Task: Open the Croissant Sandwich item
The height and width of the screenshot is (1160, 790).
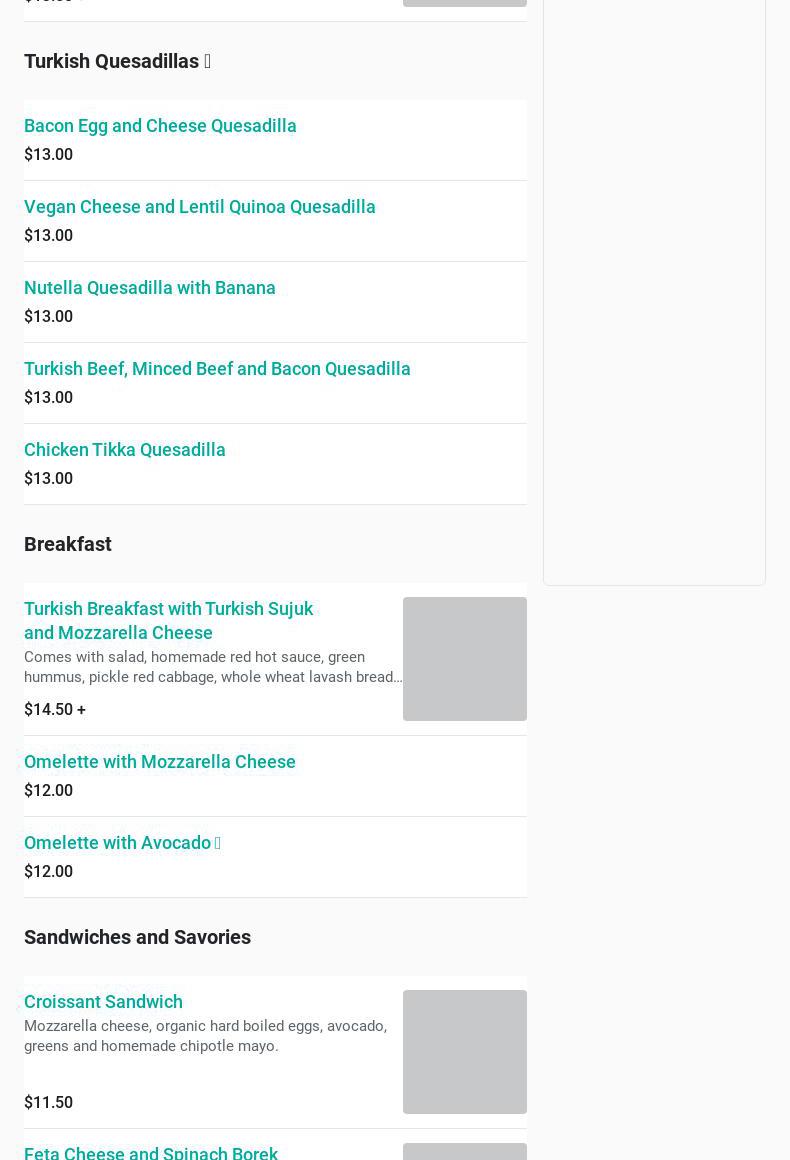Action: point(103,1002)
